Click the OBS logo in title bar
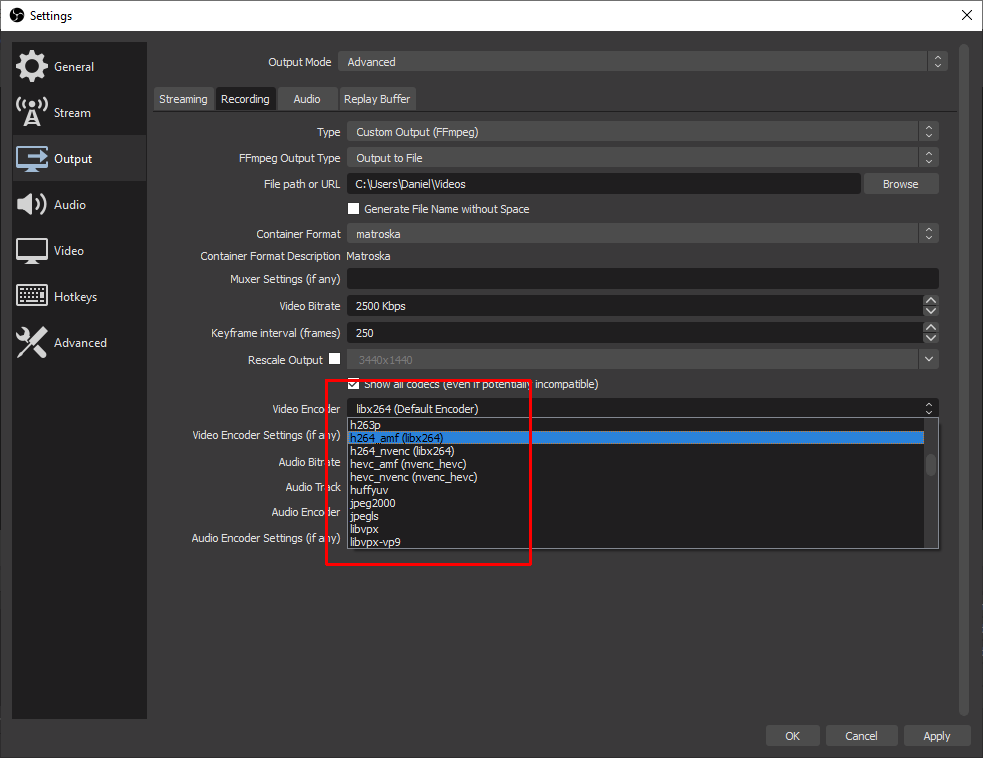Screen dimensions: 983x758 [16, 15]
